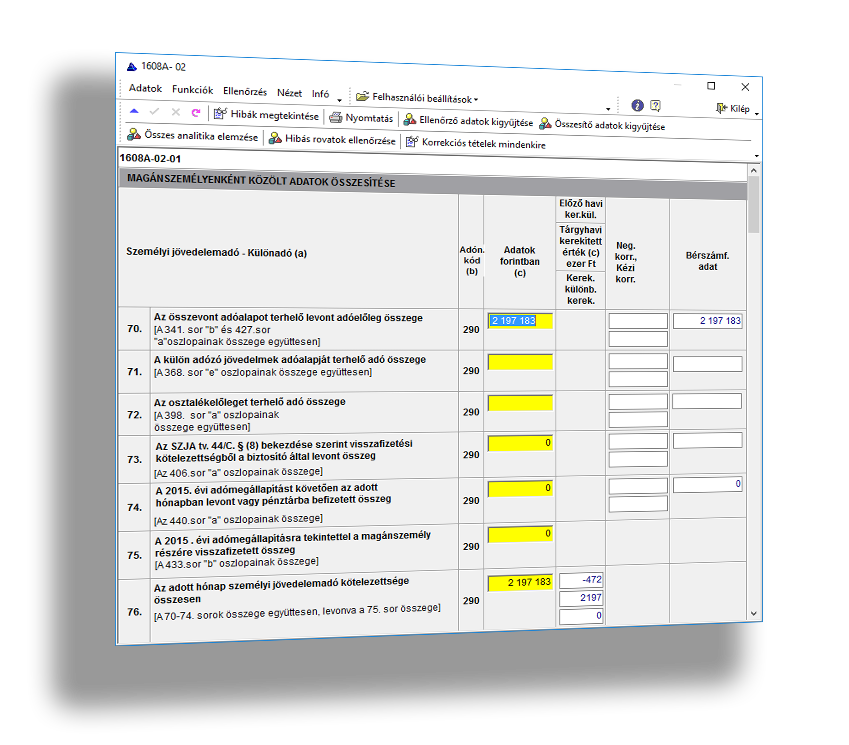849x745 pixels.
Task: Open the Ellenőrzés menu
Action: point(245,92)
